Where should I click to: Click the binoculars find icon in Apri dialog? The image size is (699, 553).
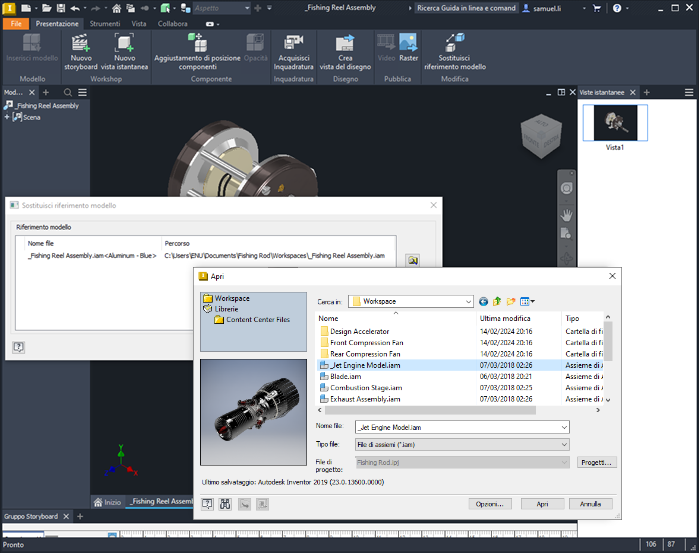[225, 504]
